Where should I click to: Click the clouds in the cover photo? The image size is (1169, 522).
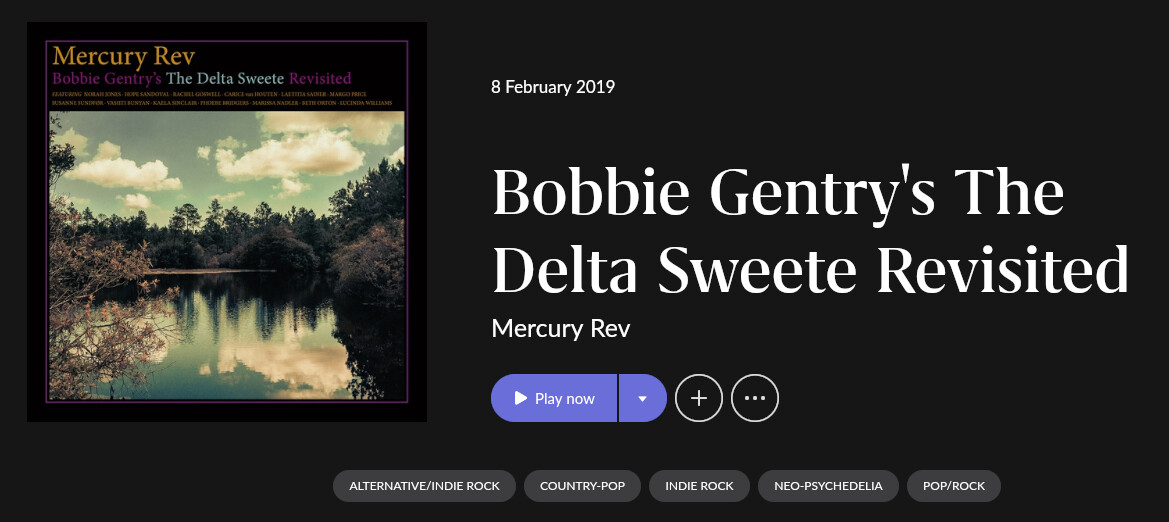pos(291,155)
